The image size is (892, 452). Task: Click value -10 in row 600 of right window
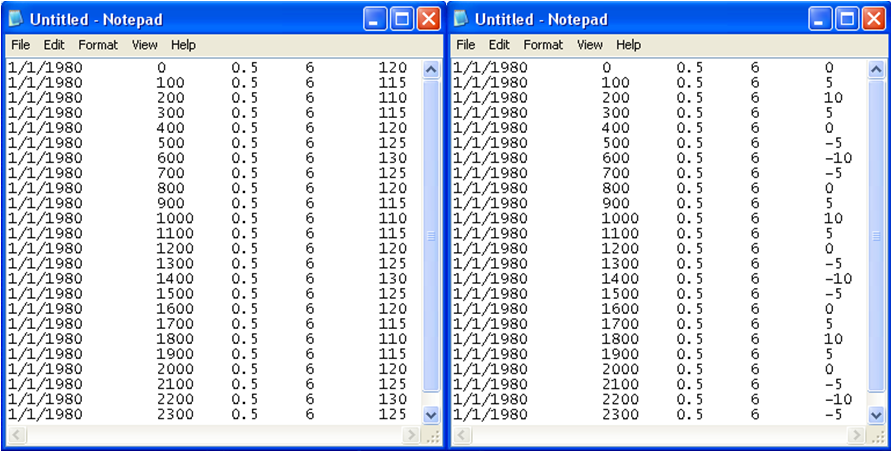tap(838, 158)
